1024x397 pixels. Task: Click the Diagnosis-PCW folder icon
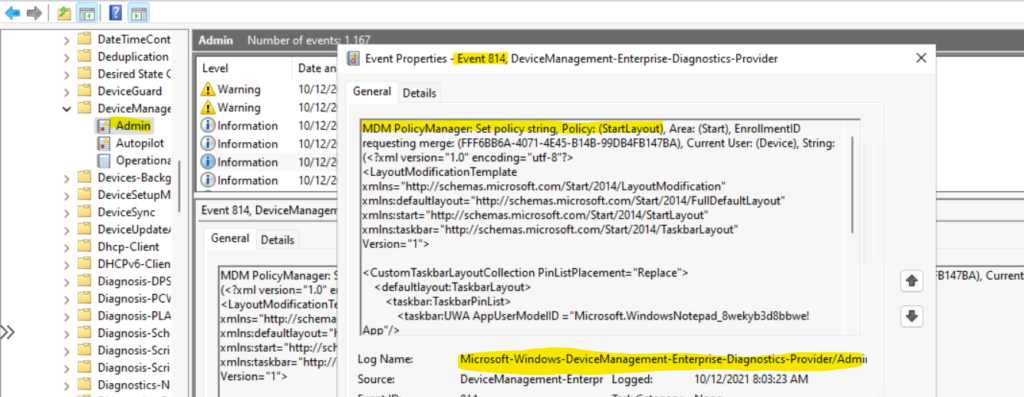tap(84, 298)
